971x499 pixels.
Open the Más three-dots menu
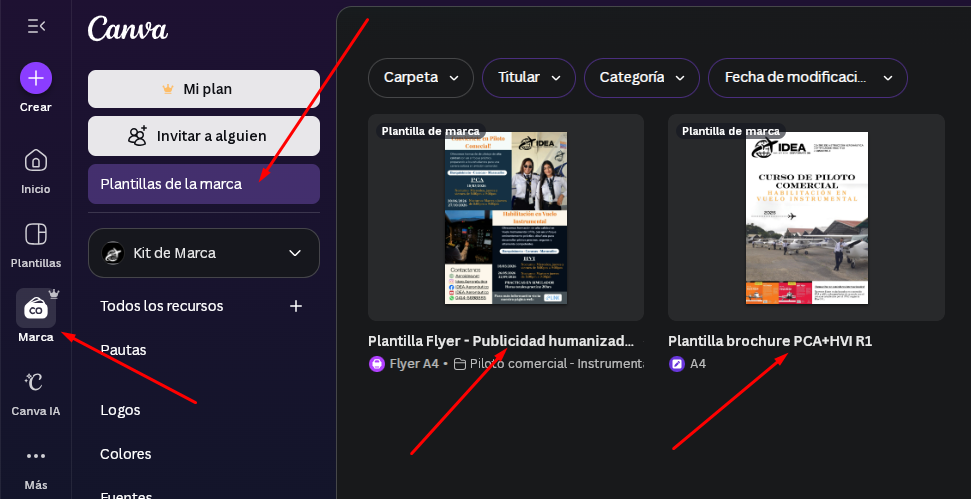(36, 456)
